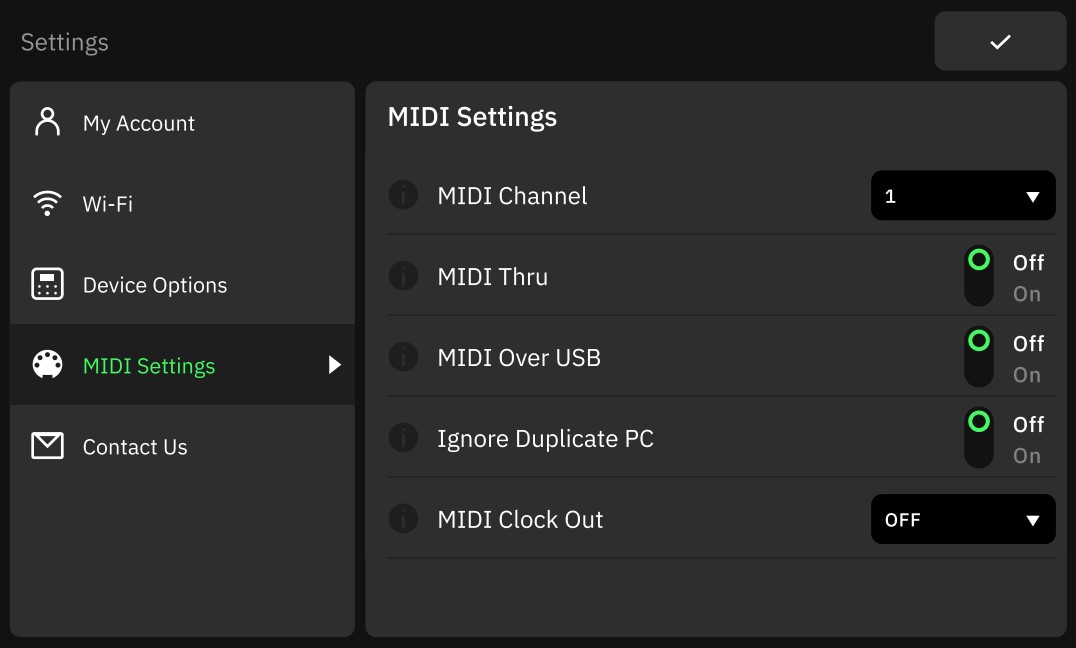Toggle the MIDI Thru switch

pyautogui.click(x=979, y=276)
